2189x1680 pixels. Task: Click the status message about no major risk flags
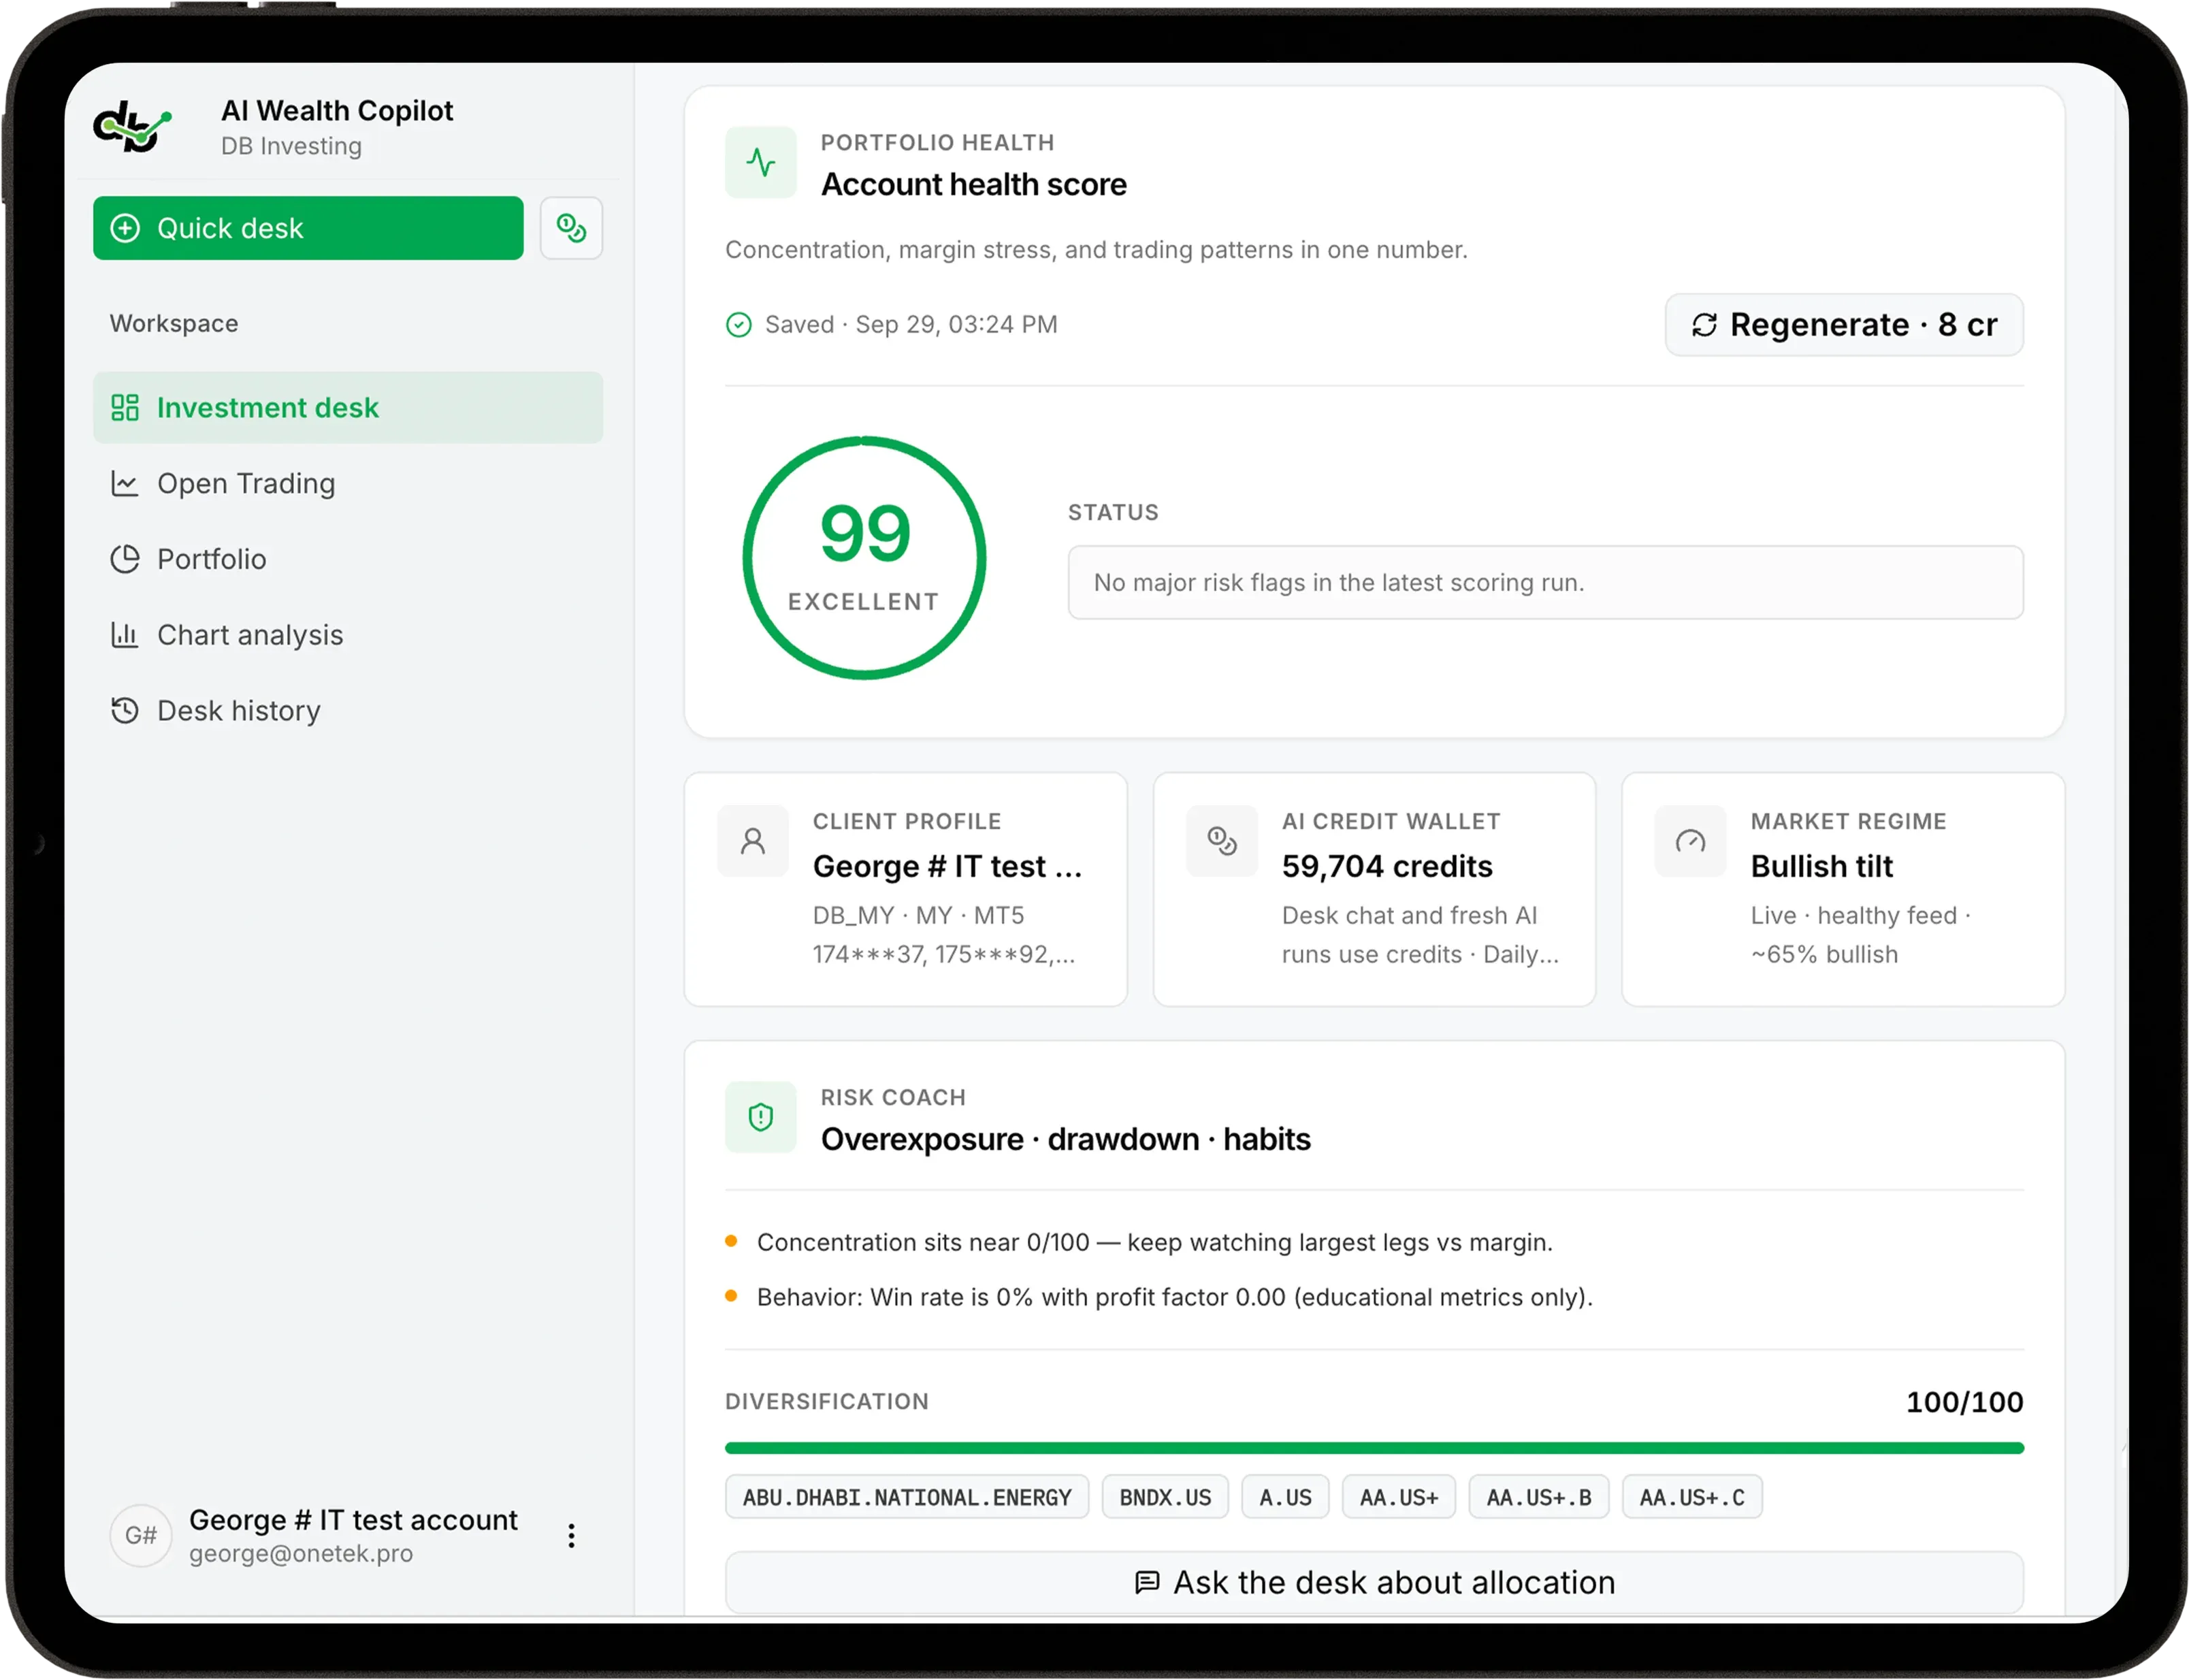[x=1547, y=583]
